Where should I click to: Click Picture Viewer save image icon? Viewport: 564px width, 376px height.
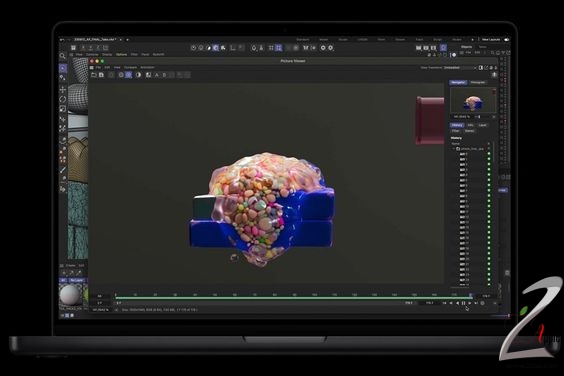coord(101,75)
